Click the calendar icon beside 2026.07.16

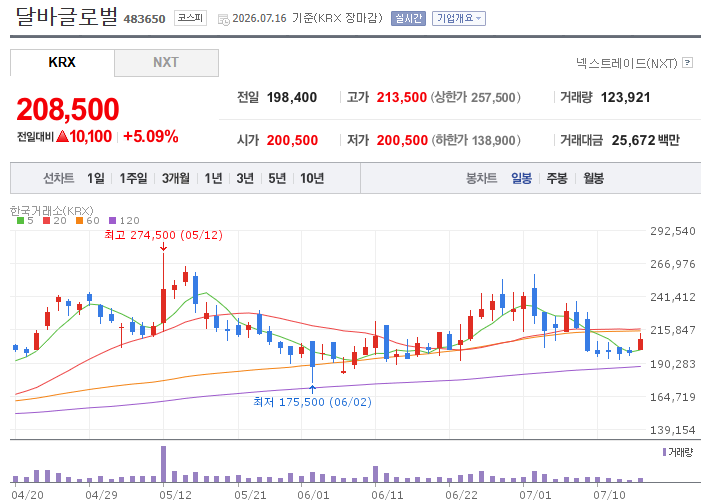224,19
